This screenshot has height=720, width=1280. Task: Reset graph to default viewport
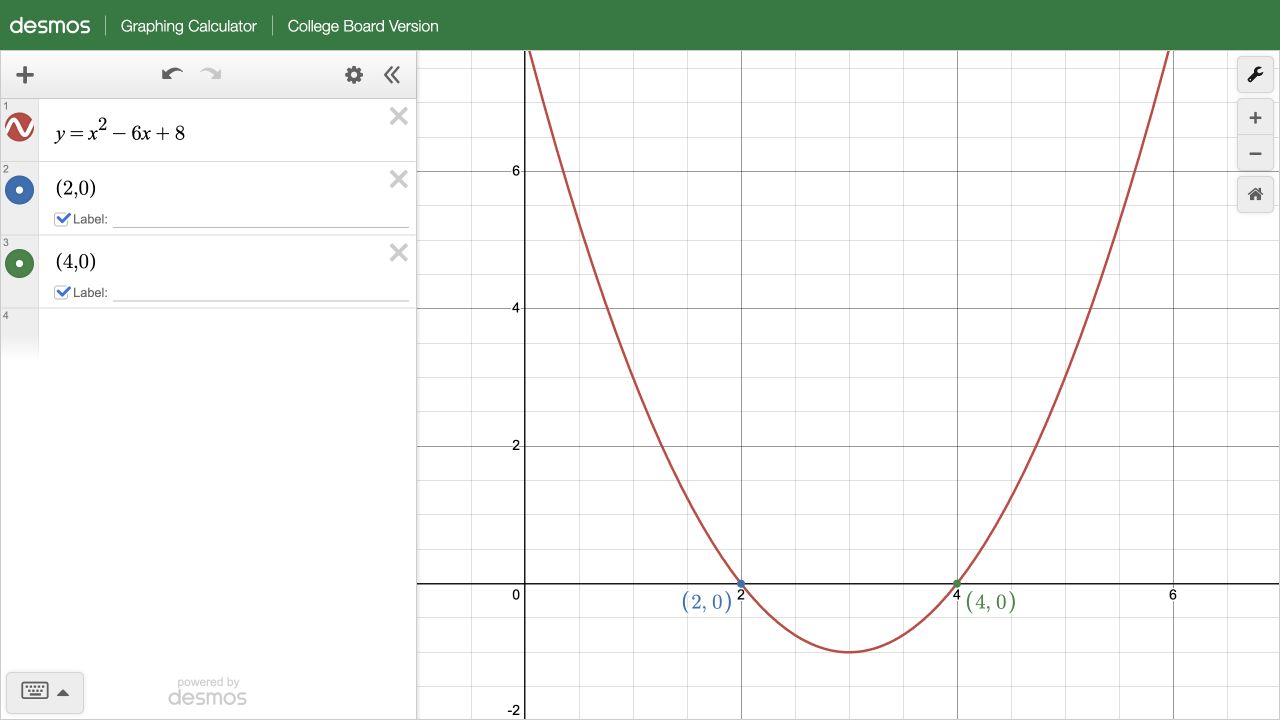click(x=1256, y=194)
